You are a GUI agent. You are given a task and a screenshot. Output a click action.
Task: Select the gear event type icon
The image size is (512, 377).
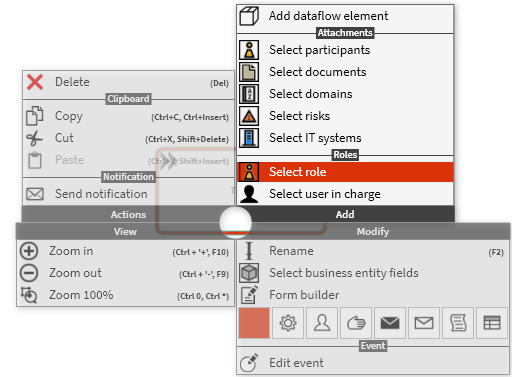point(288,323)
